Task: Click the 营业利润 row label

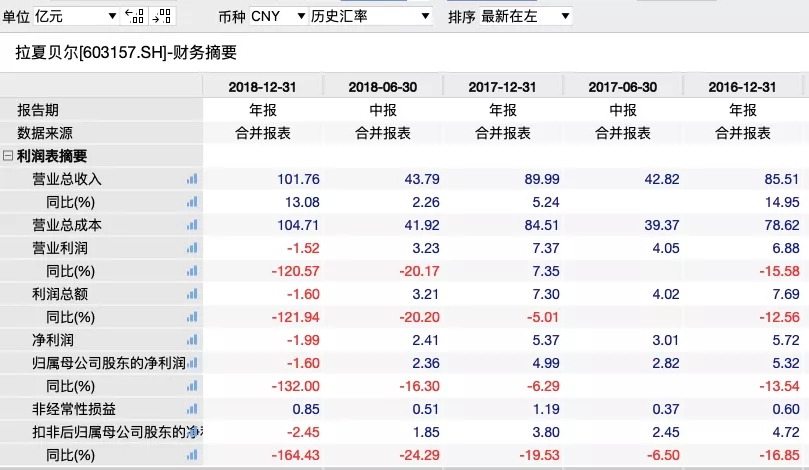Action: pos(60,248)
